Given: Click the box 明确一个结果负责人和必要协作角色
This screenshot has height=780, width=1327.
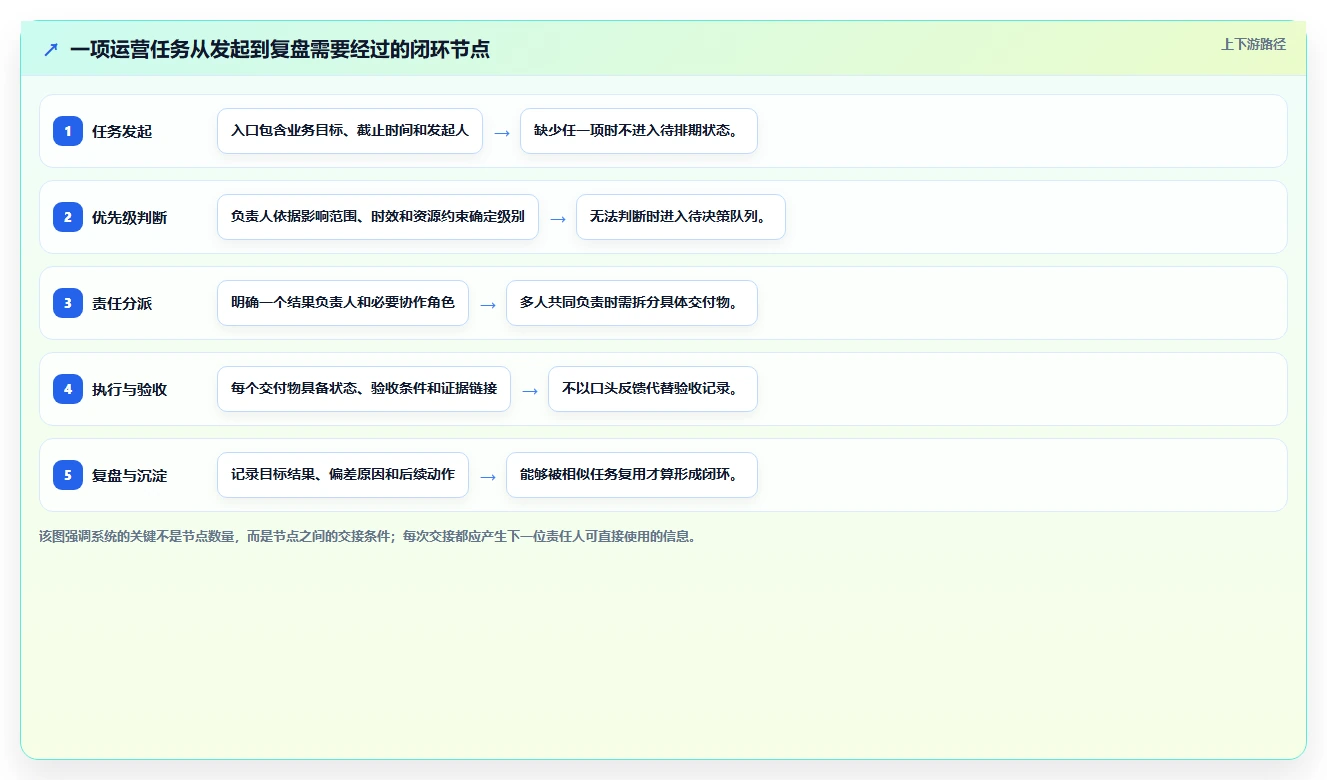Looking at the screenshot, I should coord(343,303).
